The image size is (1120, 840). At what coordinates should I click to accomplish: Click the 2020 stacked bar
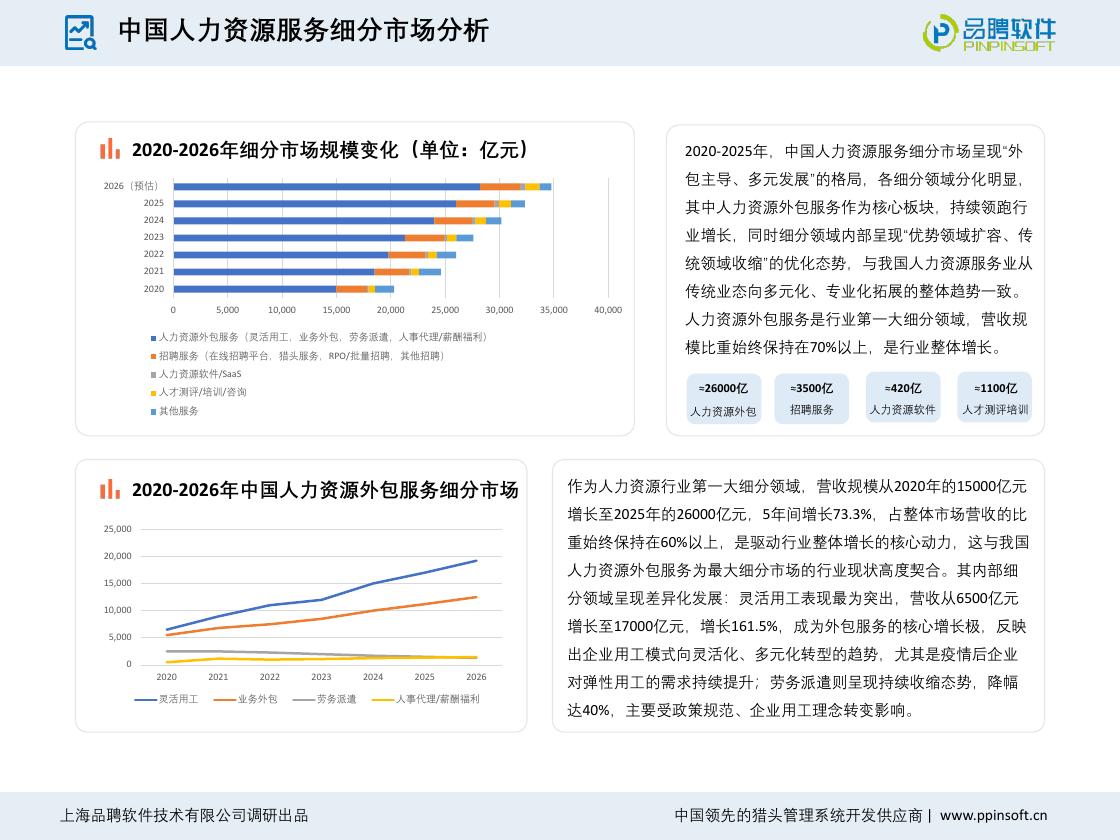pyautogui.click(x=284, y=289)
